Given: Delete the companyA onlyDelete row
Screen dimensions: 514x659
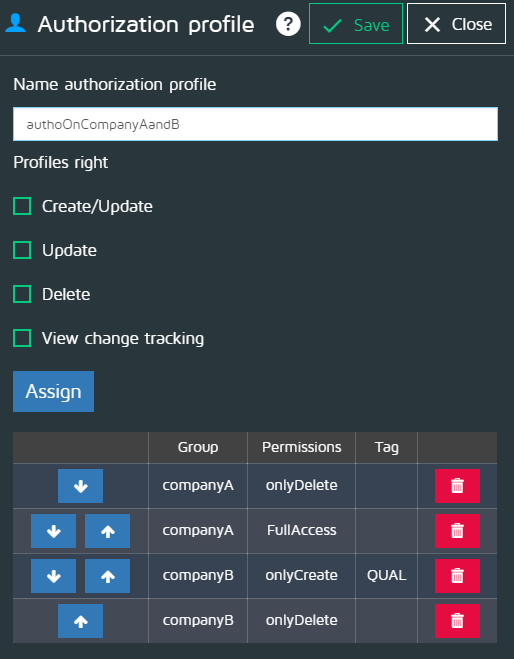Looking at the screenshot, I should click(457, 486).
